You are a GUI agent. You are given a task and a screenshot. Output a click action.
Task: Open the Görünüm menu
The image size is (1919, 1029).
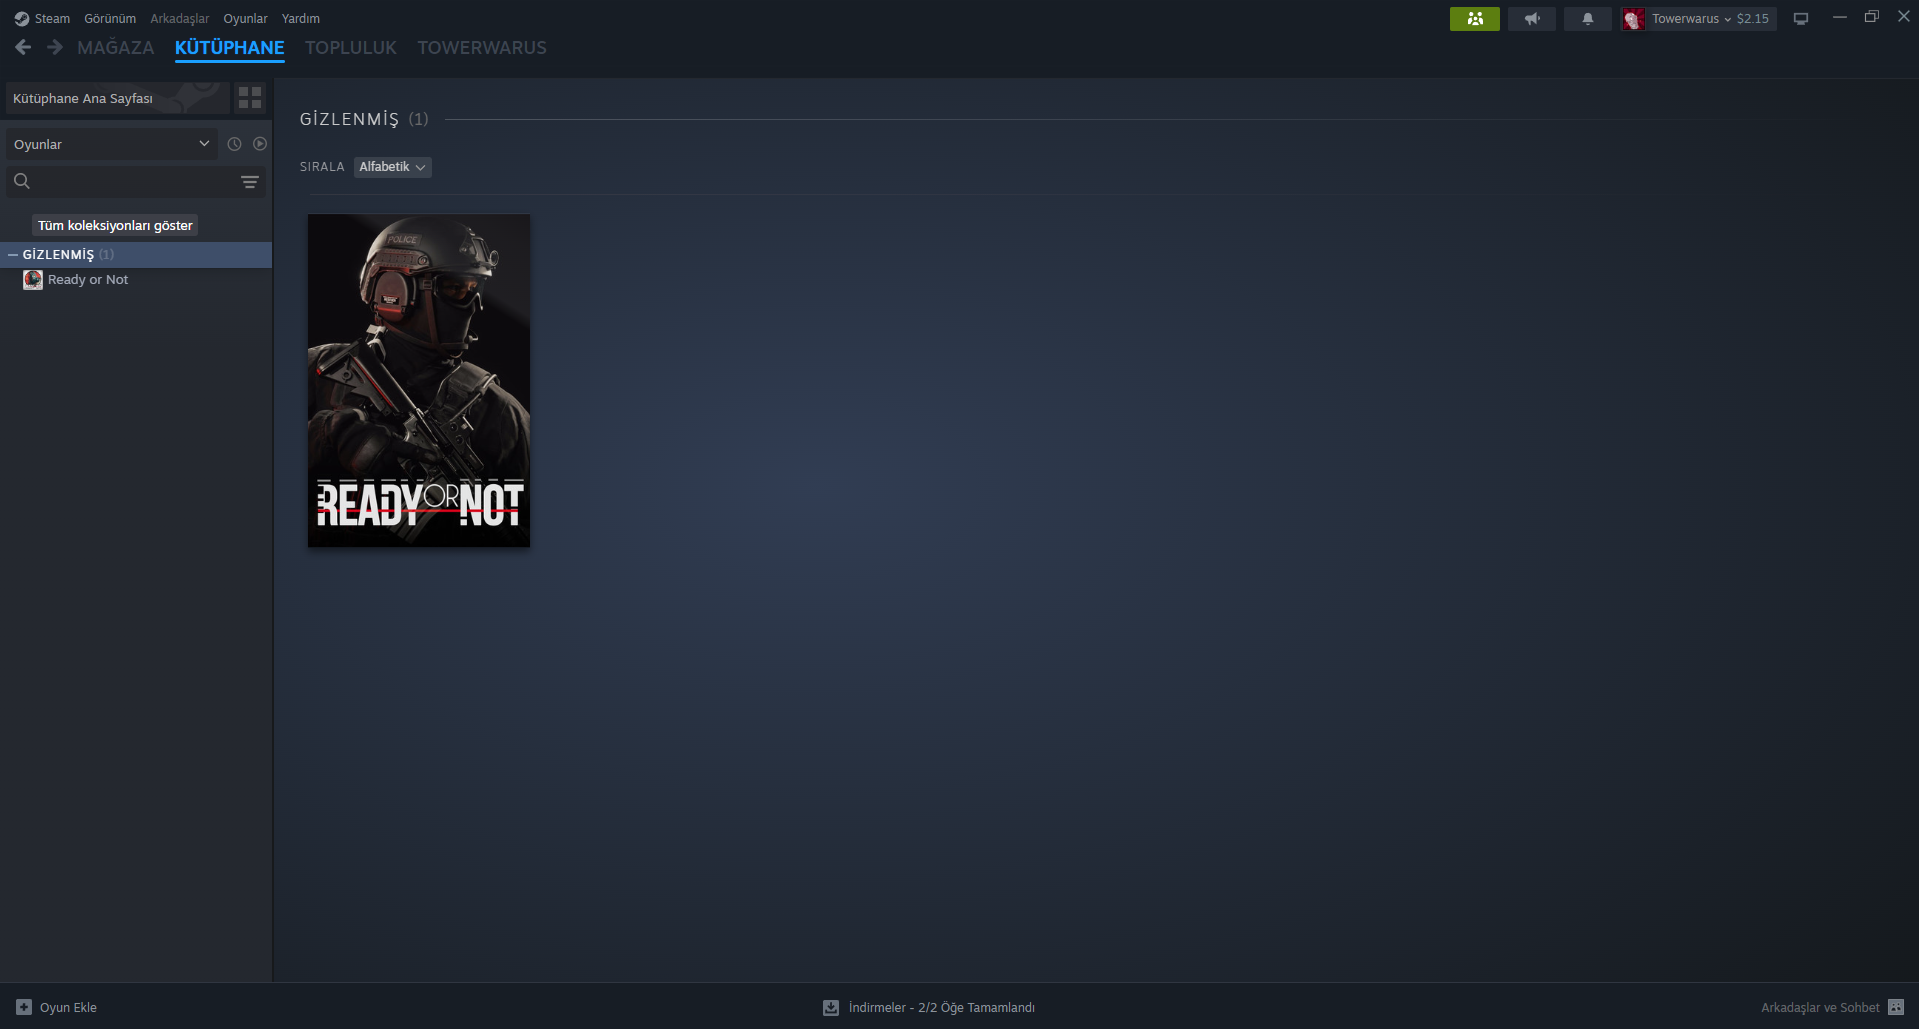[x=110, y=19]
